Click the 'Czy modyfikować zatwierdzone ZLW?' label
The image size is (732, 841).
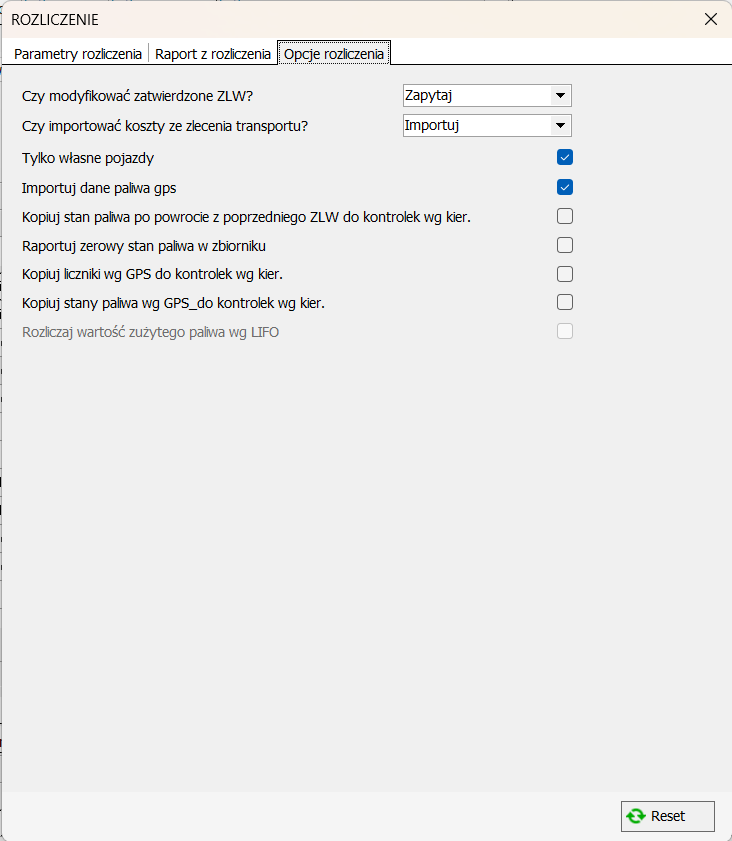(x=137, y=97)
